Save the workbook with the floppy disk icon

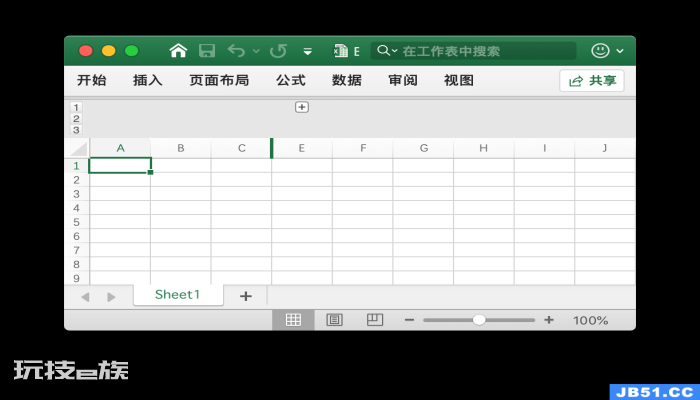(x=207, y=50)
